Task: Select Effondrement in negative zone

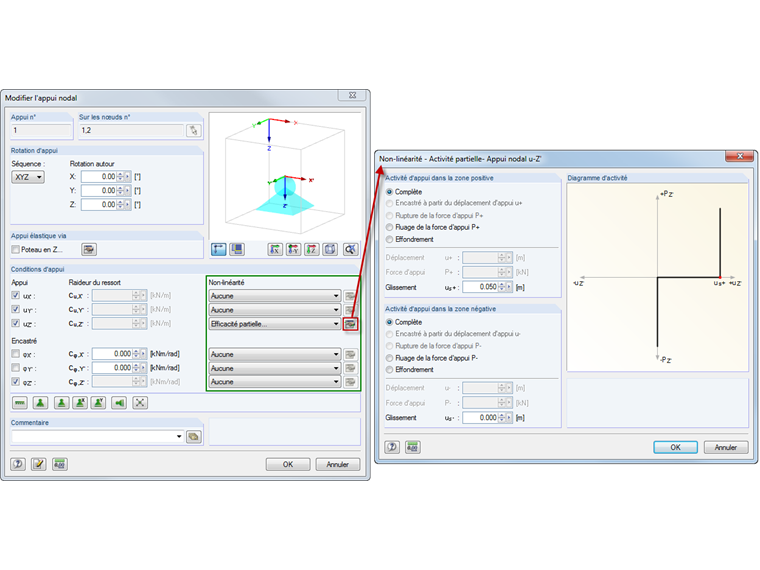Action: pos(389,370)
